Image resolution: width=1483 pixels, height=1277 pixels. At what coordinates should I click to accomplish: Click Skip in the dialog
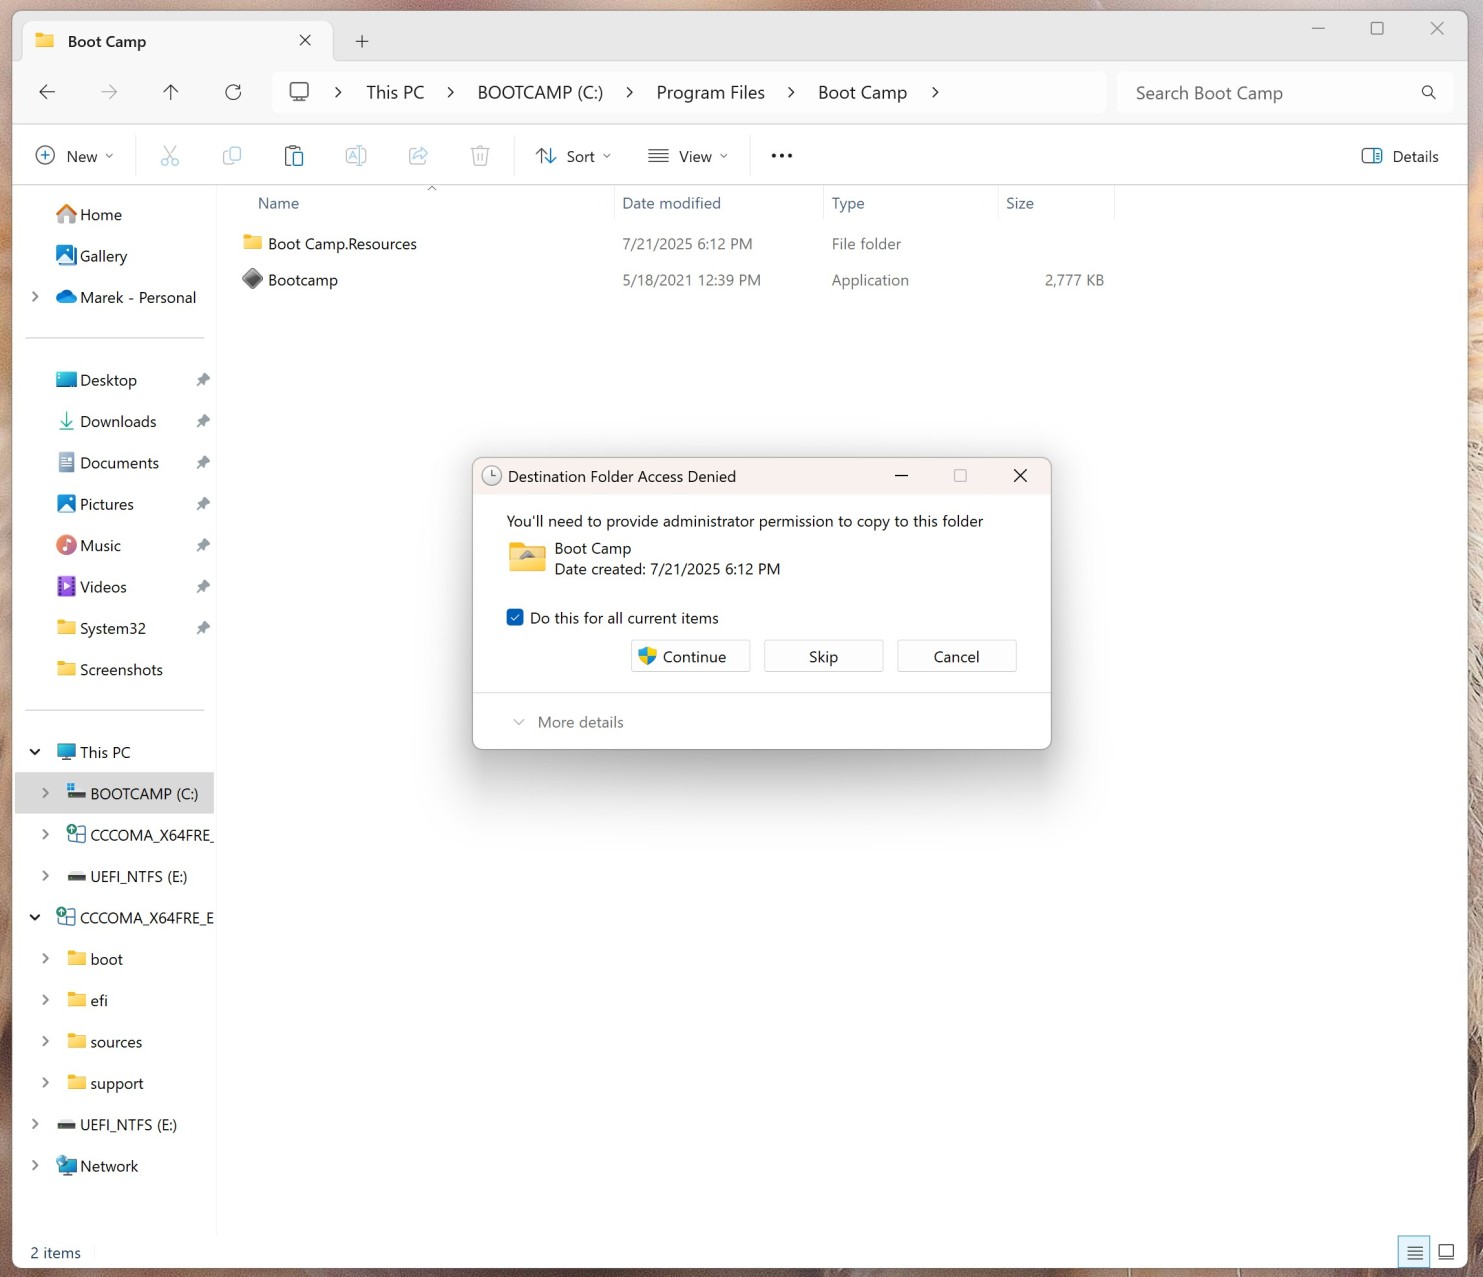(x=823, y=656)
